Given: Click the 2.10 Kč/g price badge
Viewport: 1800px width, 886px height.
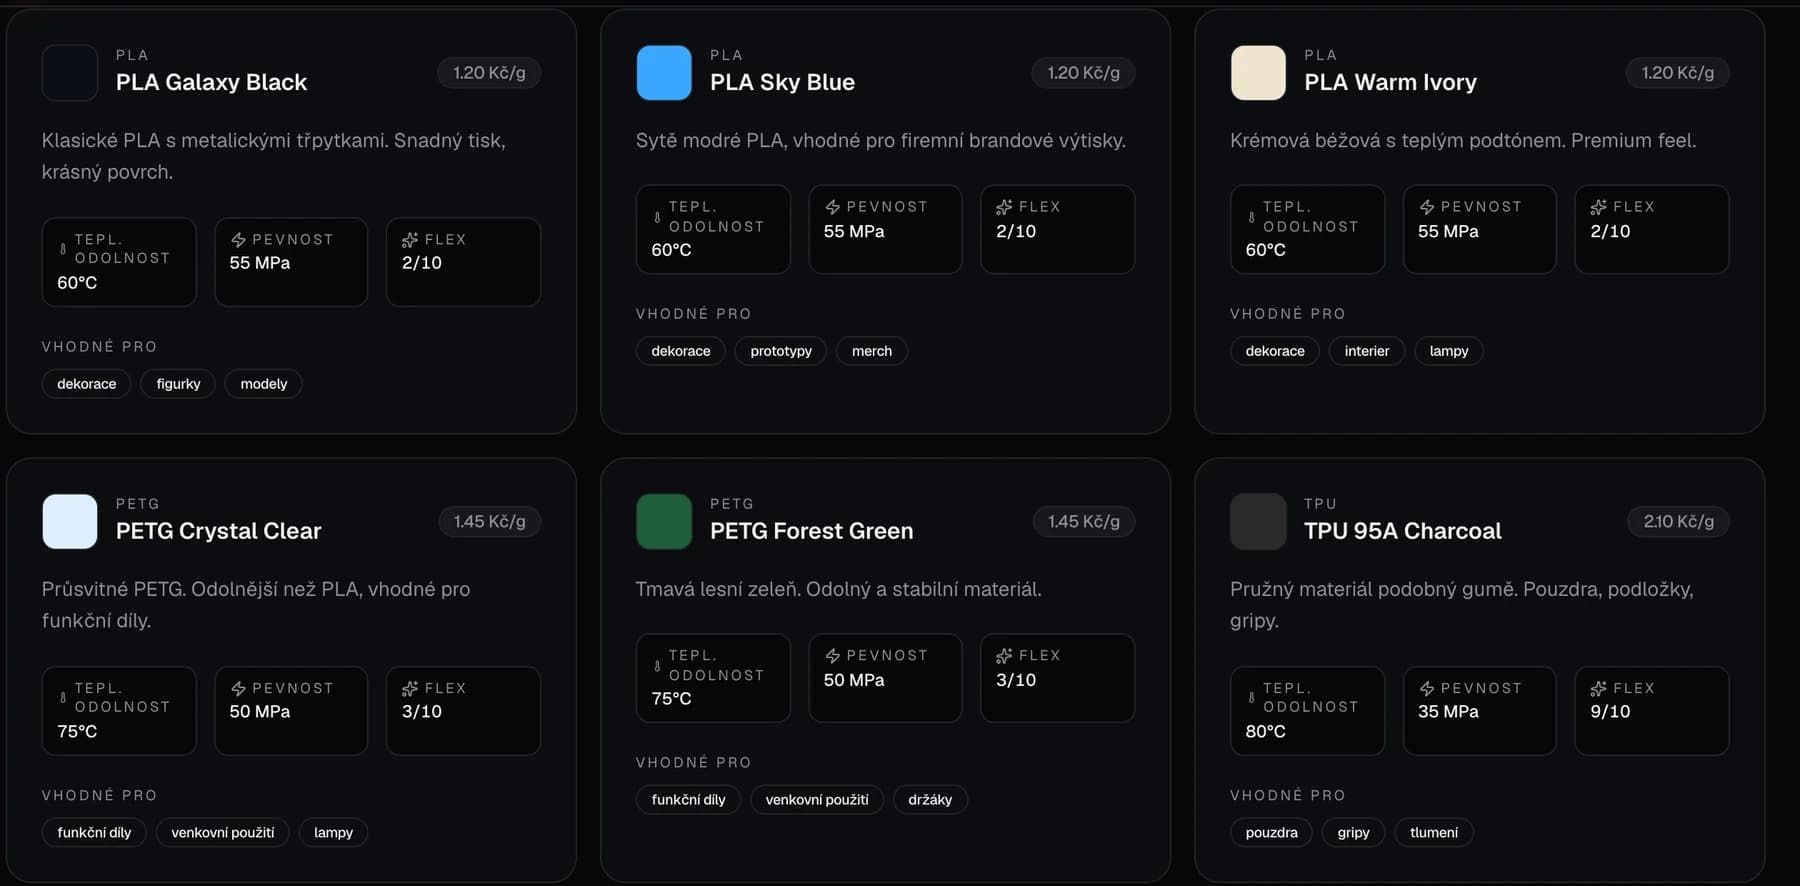Looking at the screenshot, I should [1679, 522].
